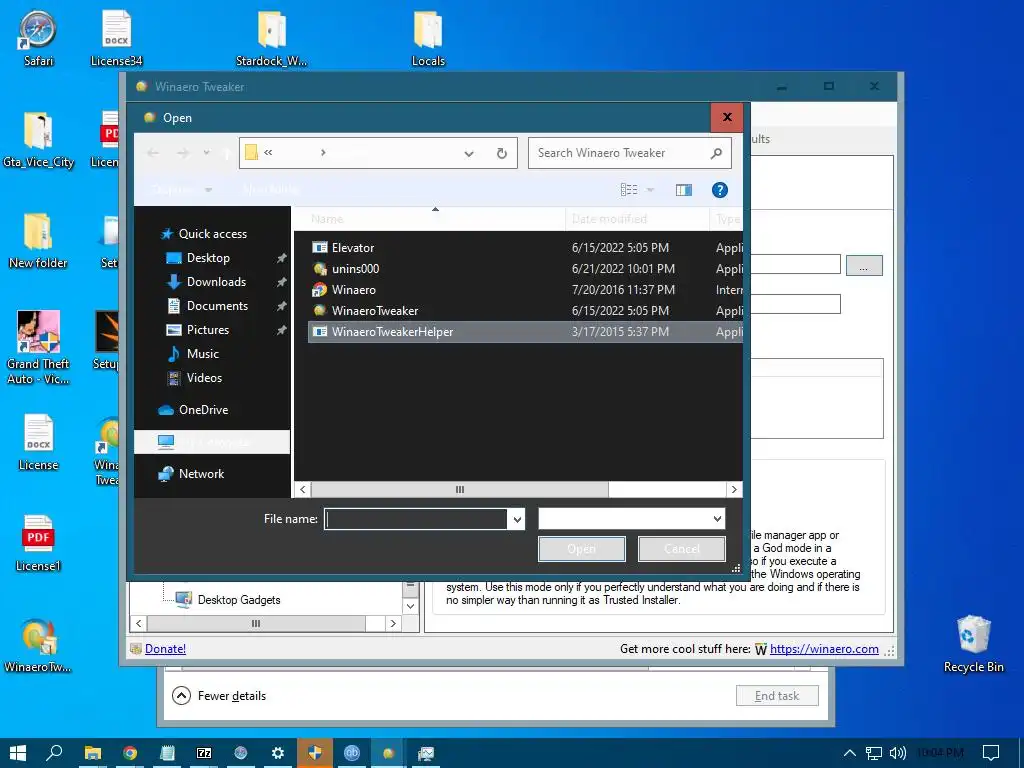Select the License docx desktop icon
The height and width of the screenshot is (768, 1024).
[x=38, y=443]
